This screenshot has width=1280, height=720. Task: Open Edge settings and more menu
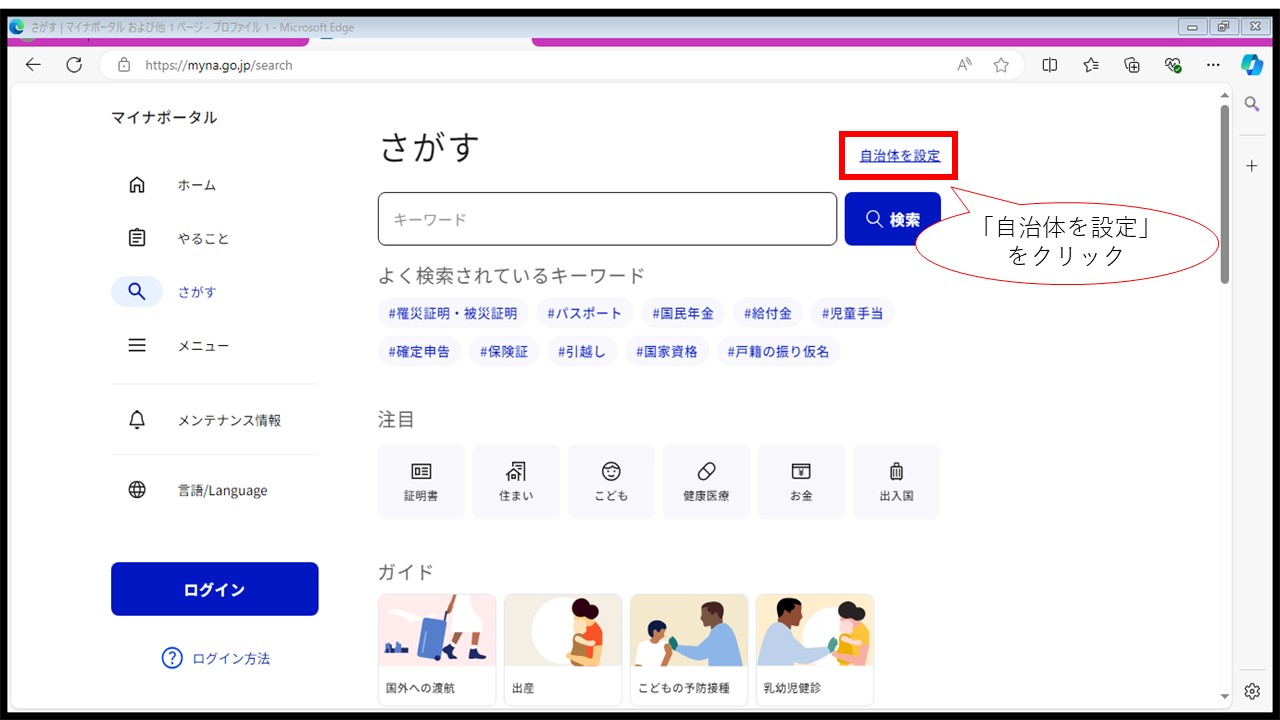[1213, 65]
